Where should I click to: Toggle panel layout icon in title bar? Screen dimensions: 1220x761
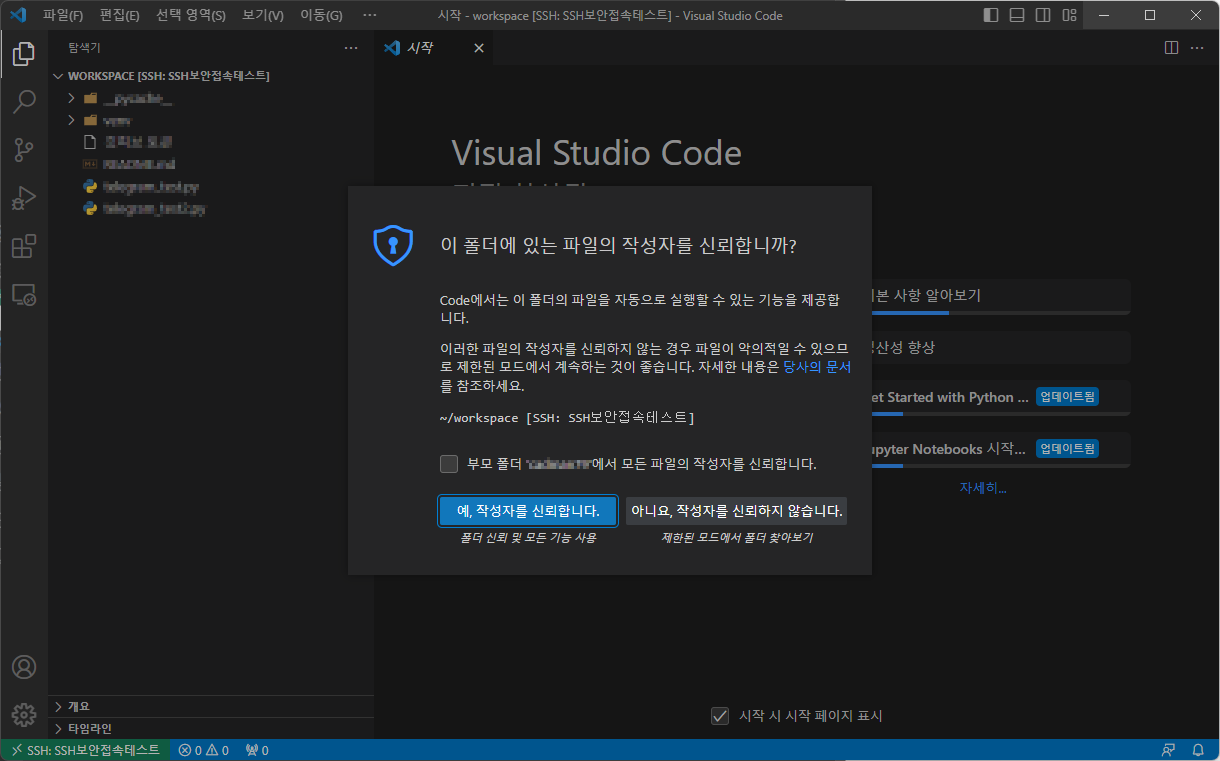(x=1017, y=15)
